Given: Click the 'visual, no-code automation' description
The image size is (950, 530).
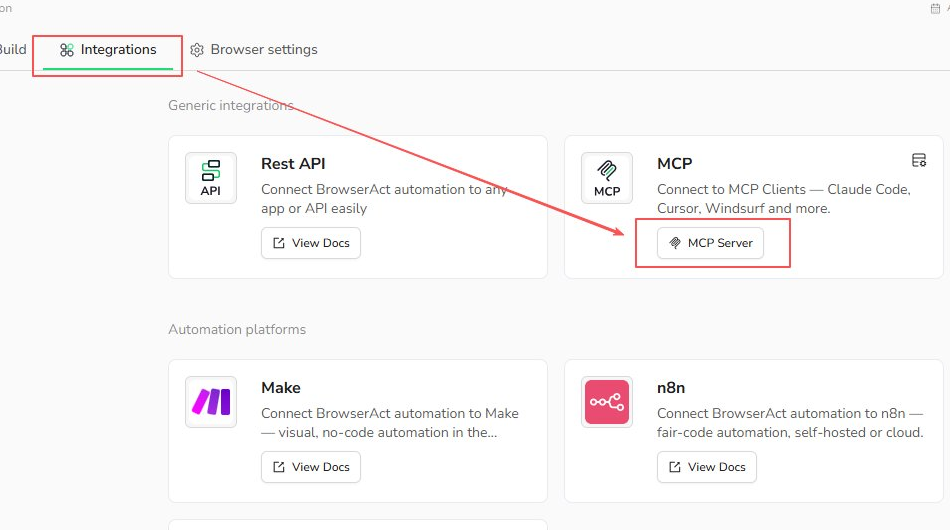Looking at the screenshot, I should [x=390, y=423].
